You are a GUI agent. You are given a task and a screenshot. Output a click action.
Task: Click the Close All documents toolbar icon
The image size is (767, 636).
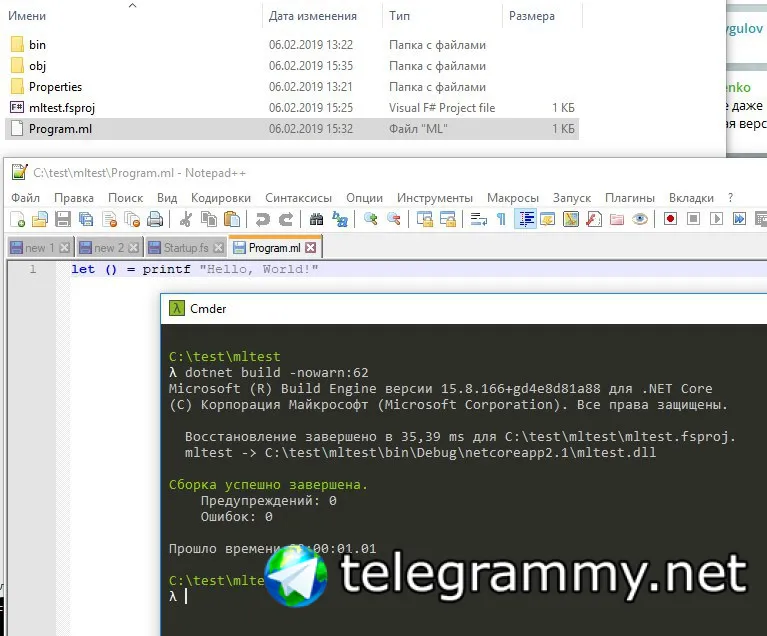(132, 219)
